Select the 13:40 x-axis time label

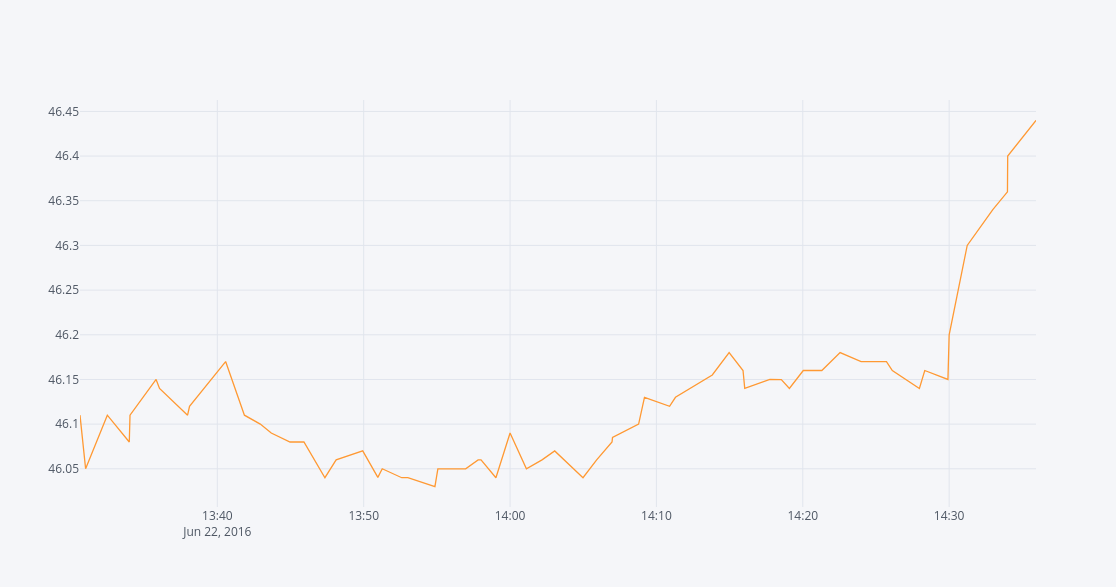pos(217,516)
